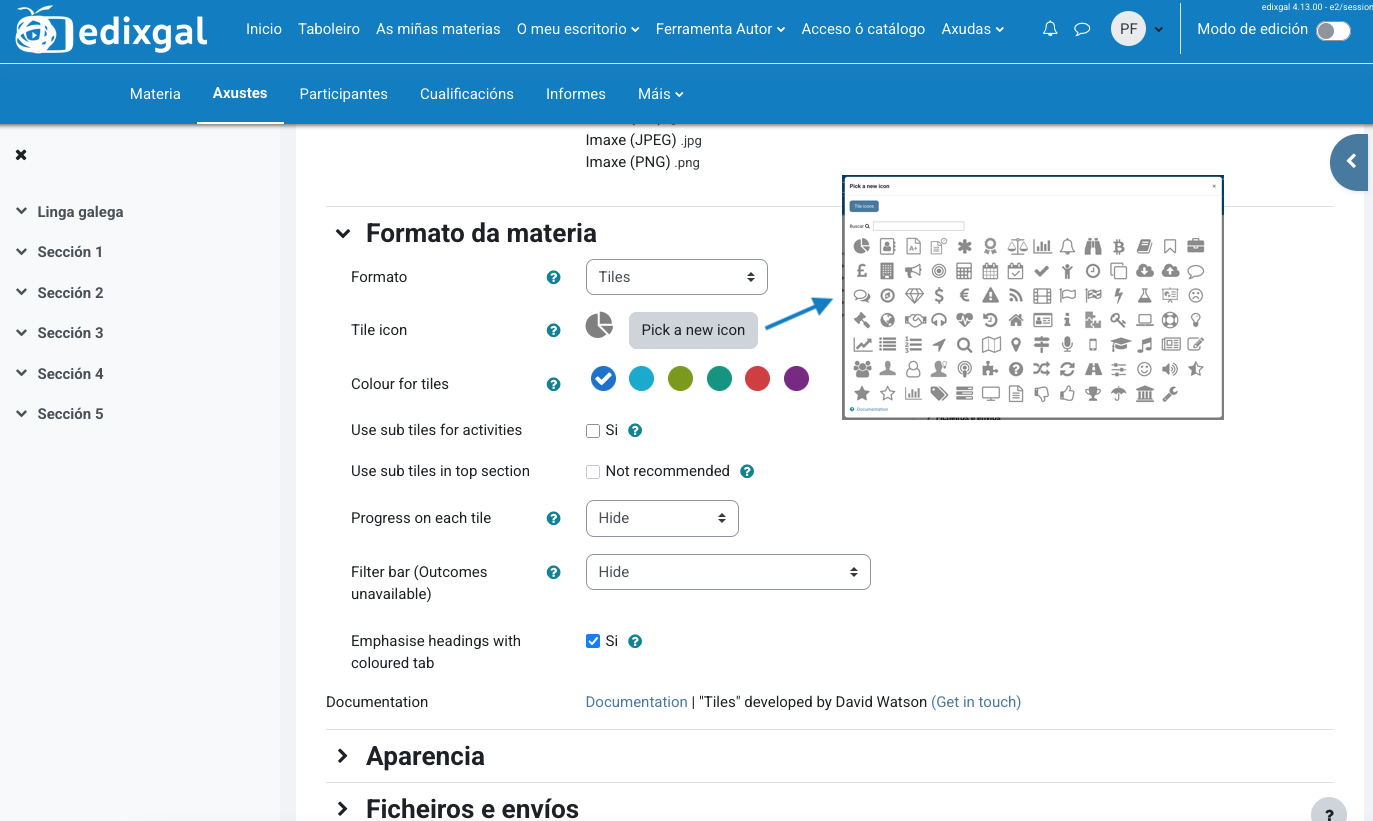1373x821 pixels.
Task: Switch to the Participantes tab
Action: (x=343, y=94)
